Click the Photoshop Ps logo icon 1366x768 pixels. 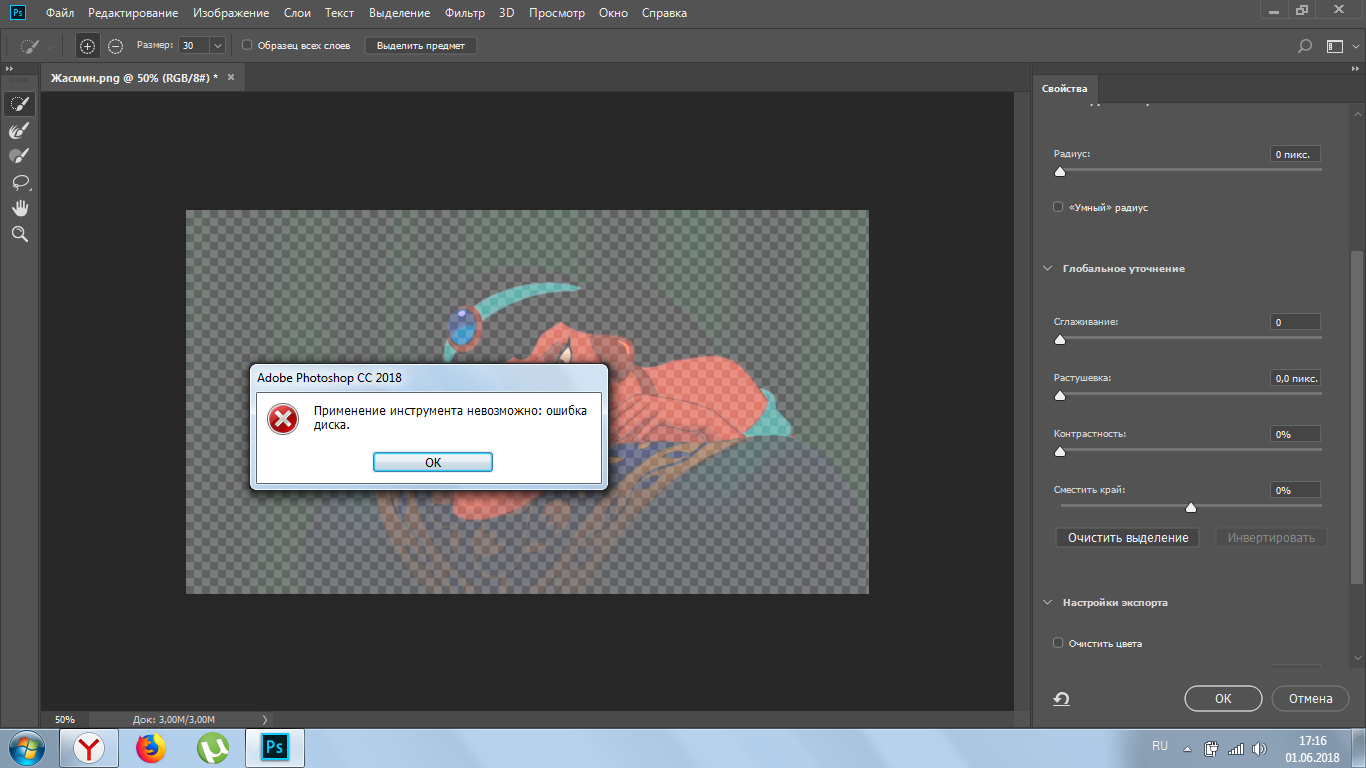tap(18, 13)
